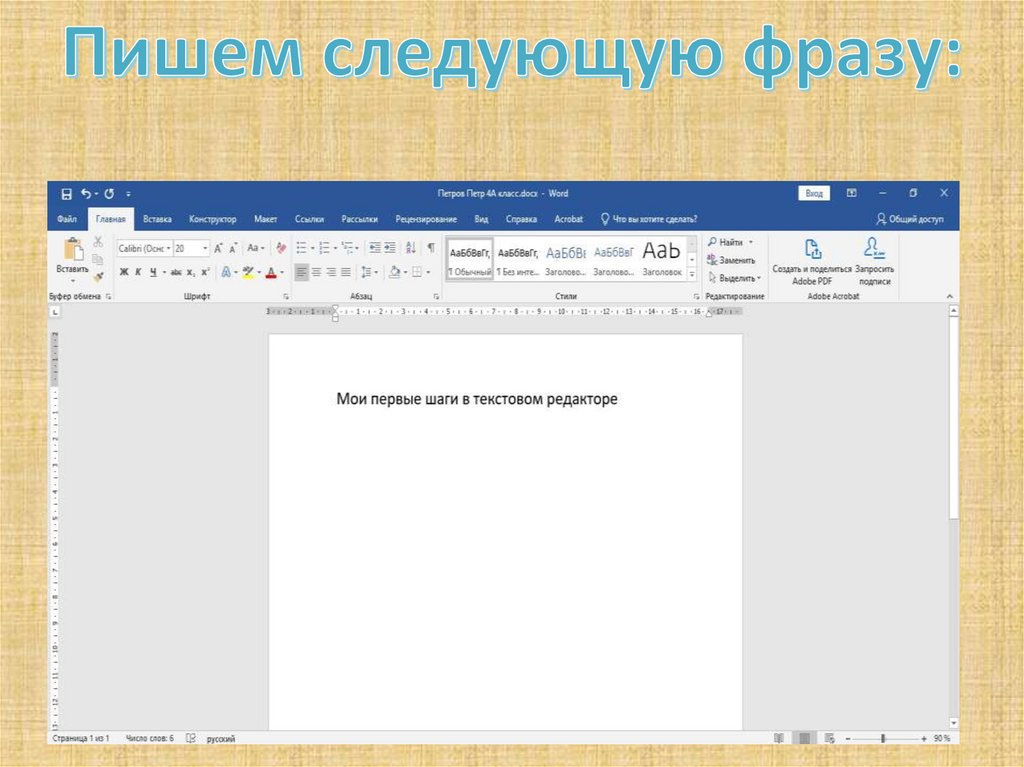Image resolution: width=1024 pixels, height=767 pixels.
Task: Select the Format Painter brush icon
Action: pos(98,276)
